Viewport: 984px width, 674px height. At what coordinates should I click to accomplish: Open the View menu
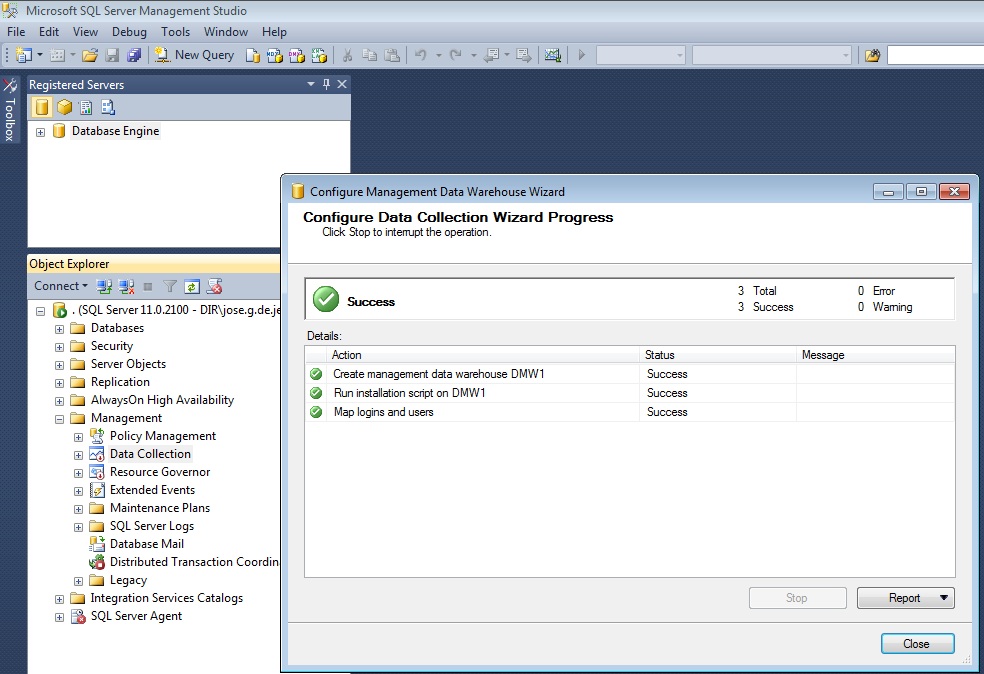click(85, 32)
